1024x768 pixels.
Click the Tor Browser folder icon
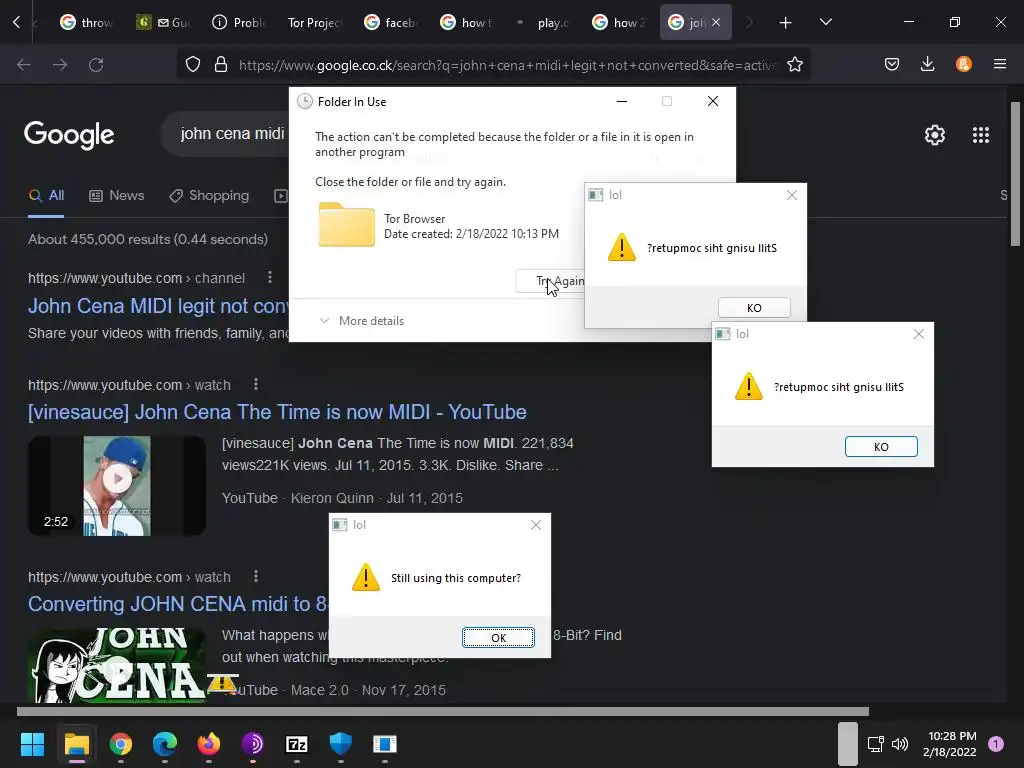pos(346,225)
